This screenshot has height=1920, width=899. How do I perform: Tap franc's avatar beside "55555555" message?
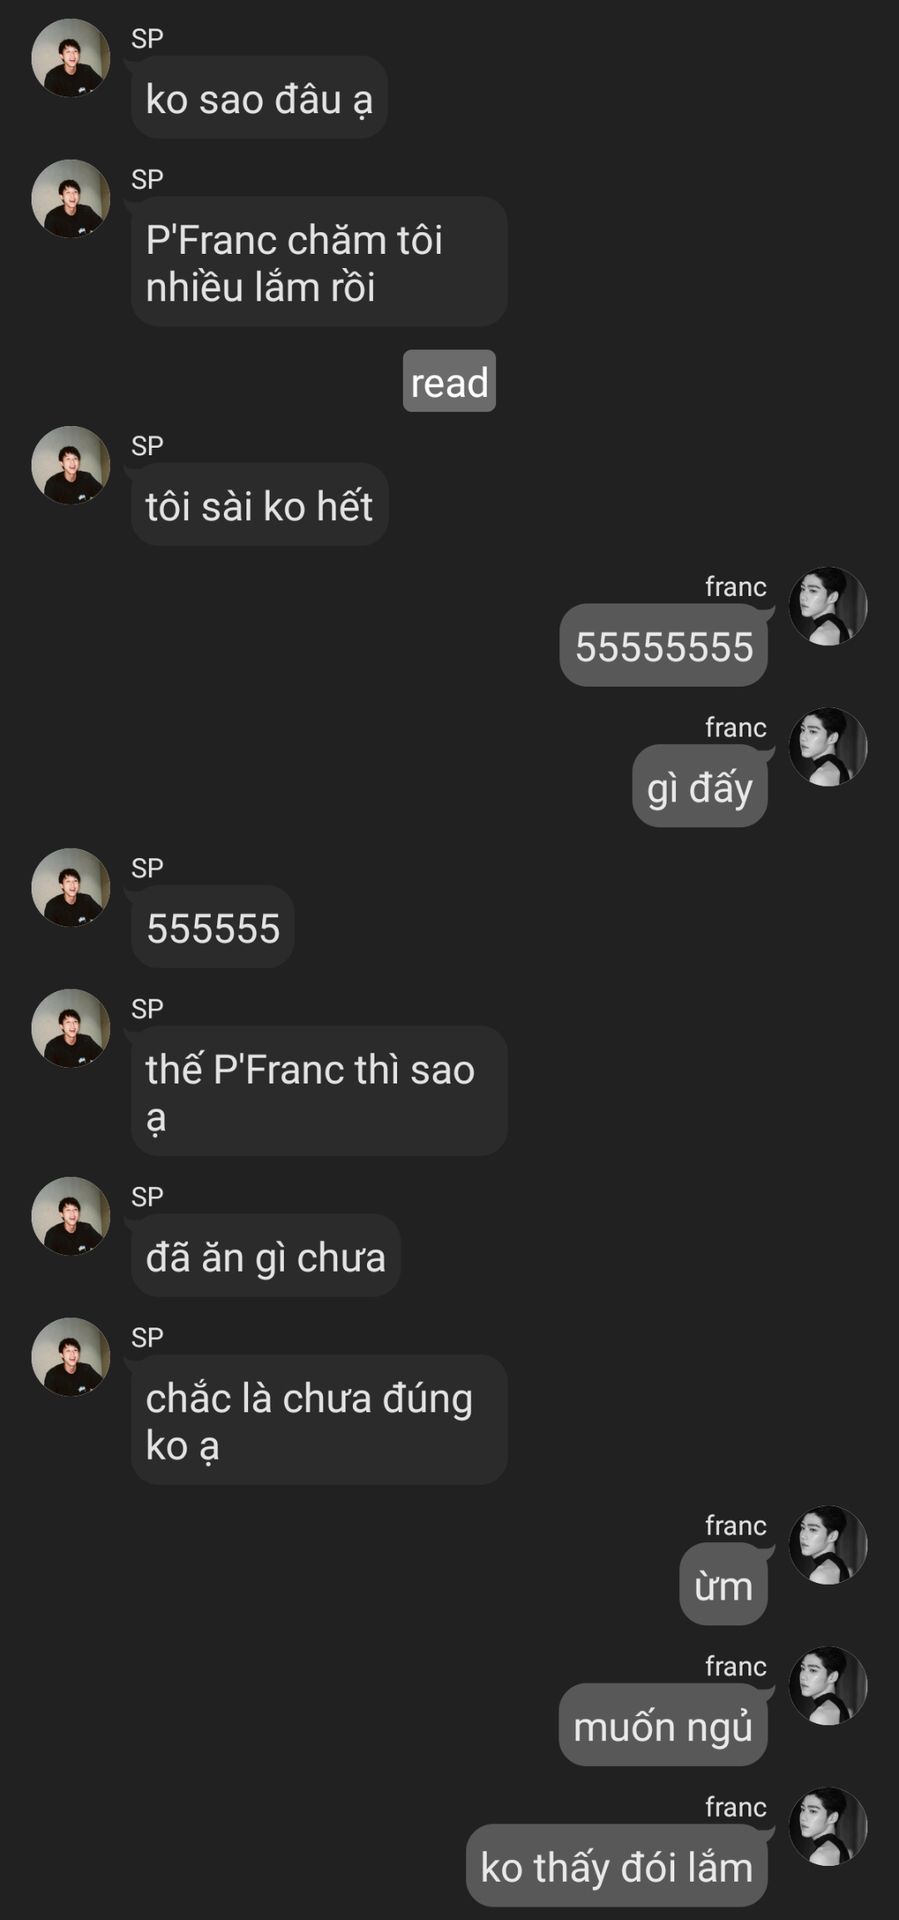pyautogui.click(x=828, y=606)
